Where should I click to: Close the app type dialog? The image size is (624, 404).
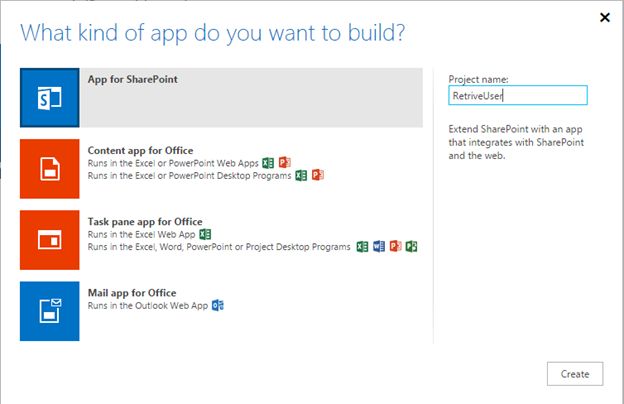tap(604, 17)
